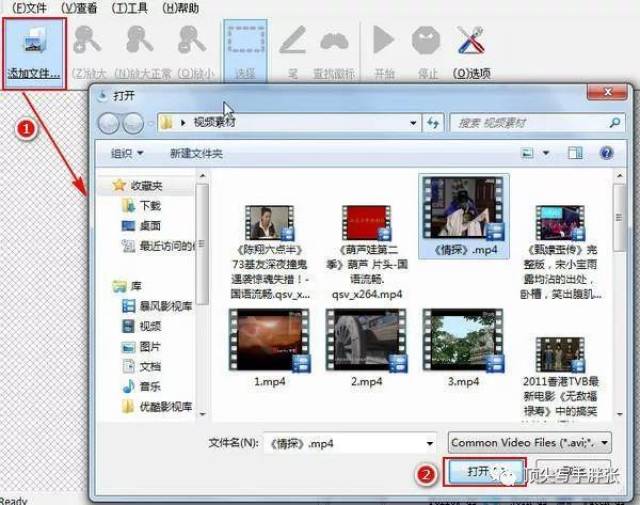This screenshot has width=640, height=505.
Task: Open the 文件 File menu
Action: pos(23,7)
